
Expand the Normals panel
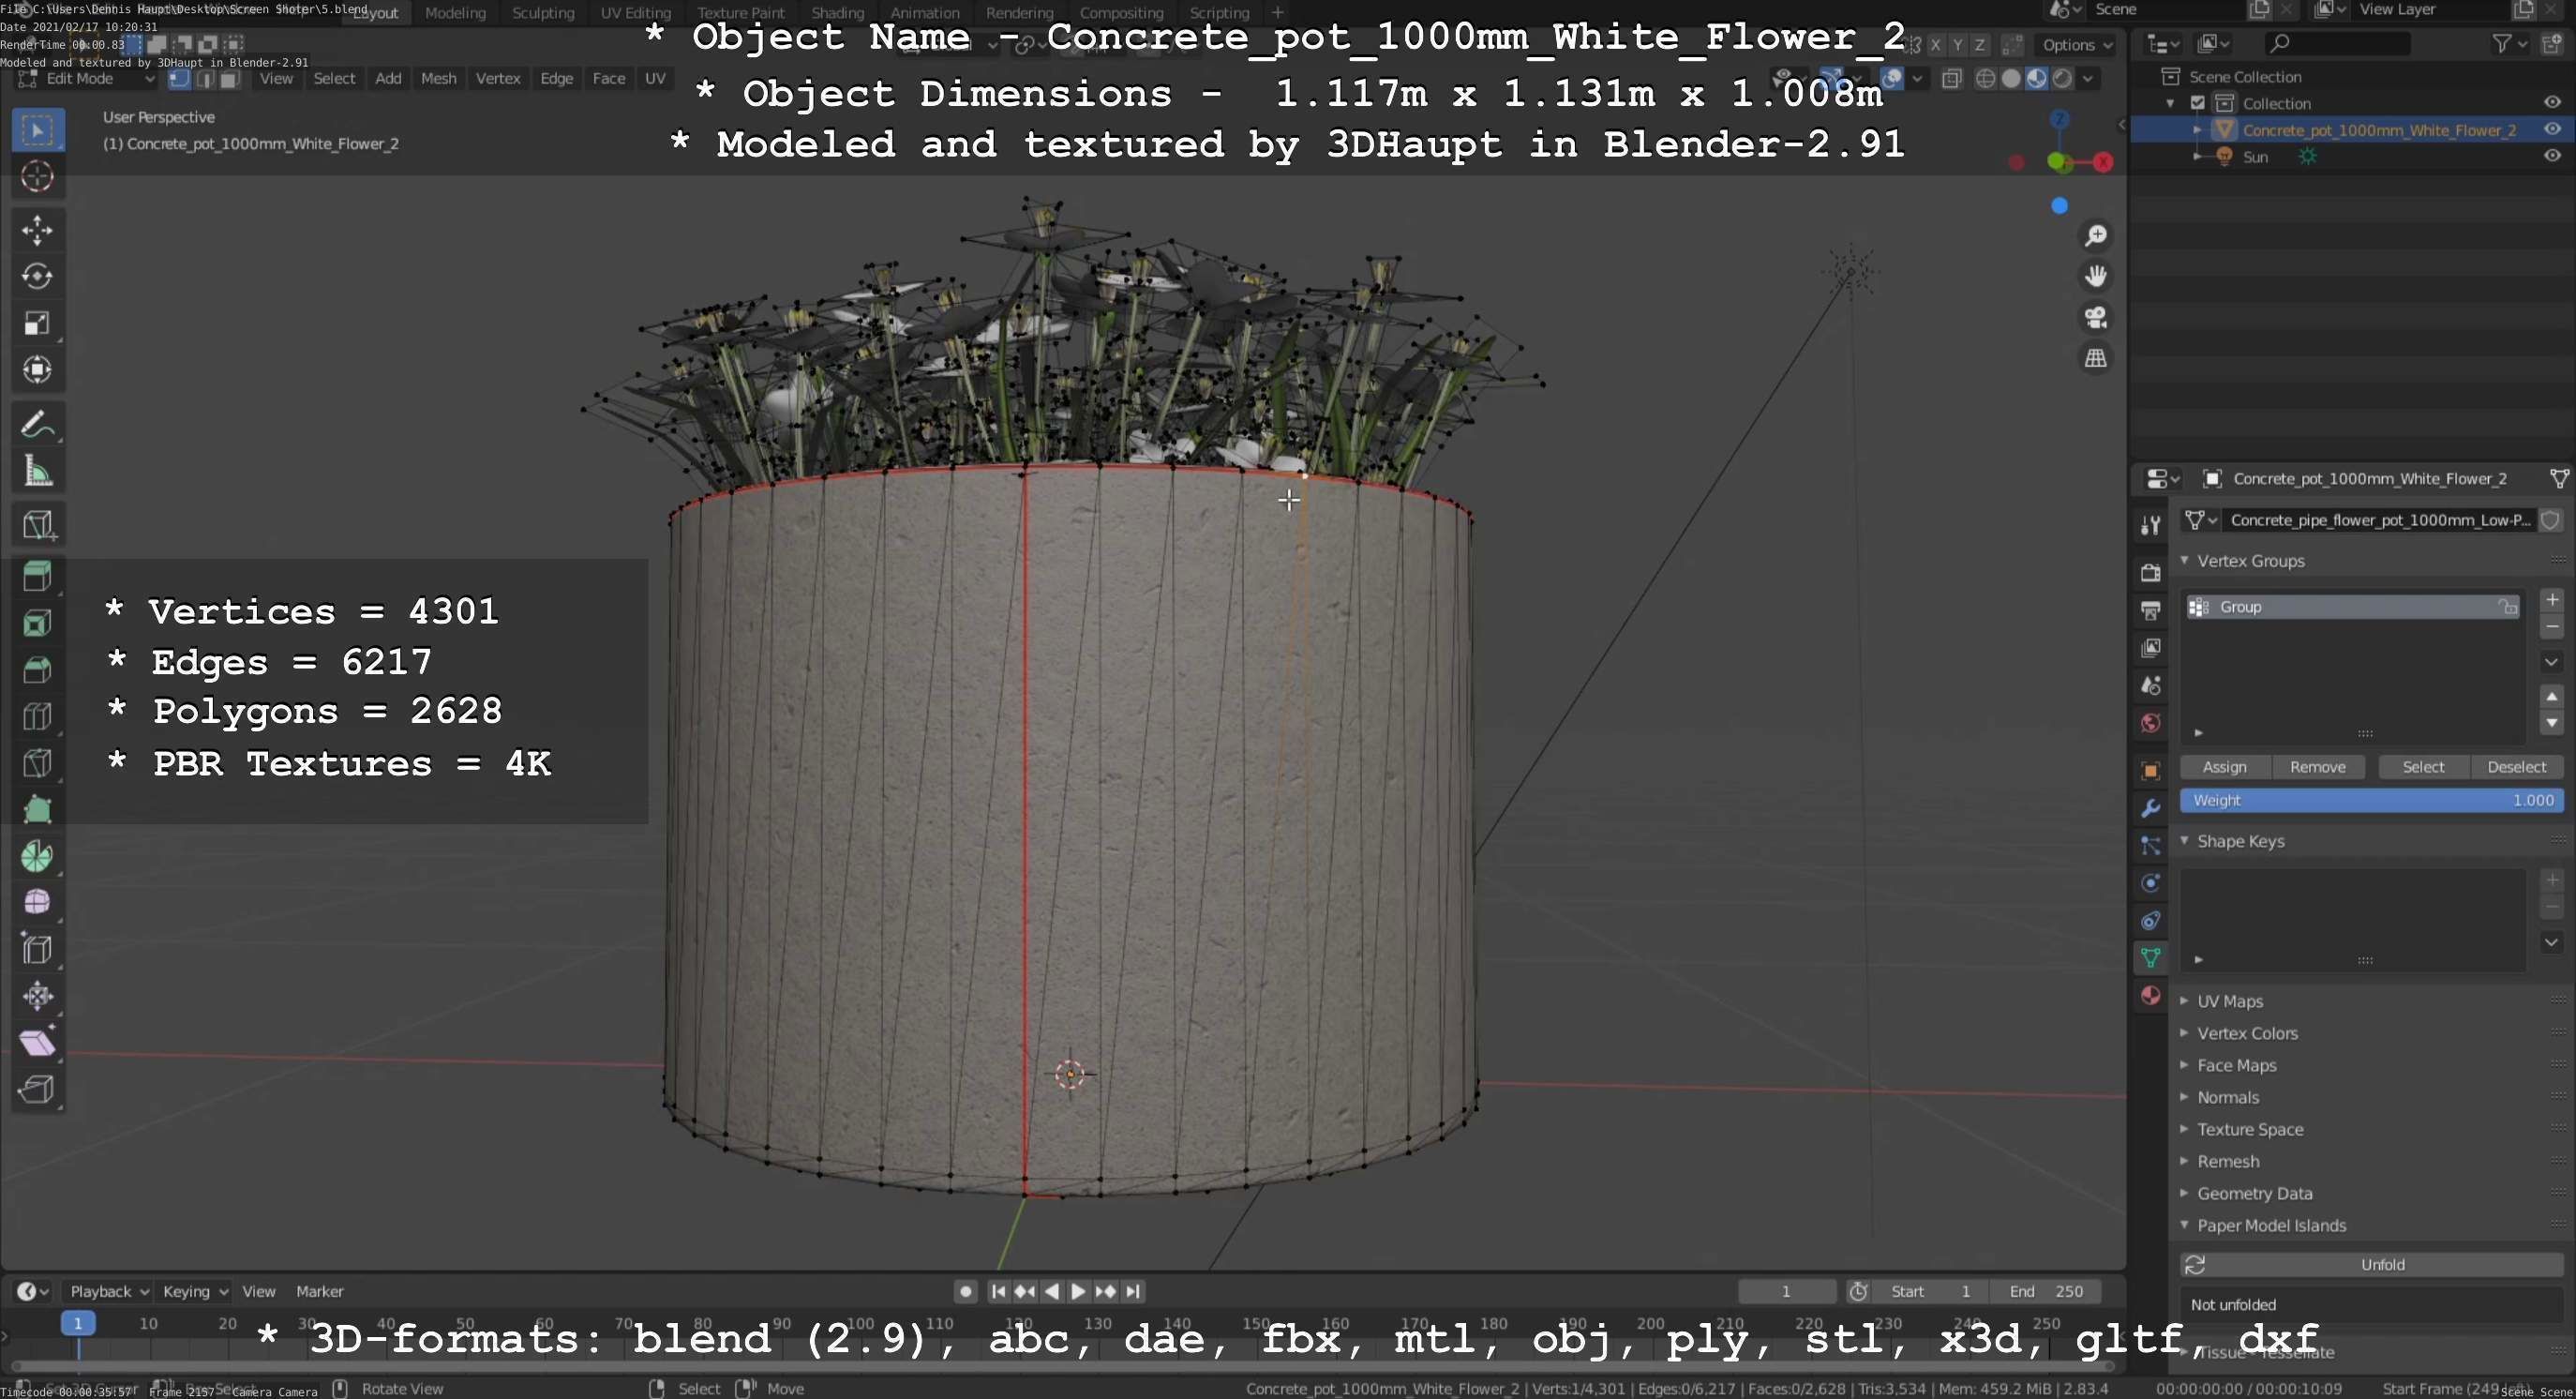point(2185,1097)
